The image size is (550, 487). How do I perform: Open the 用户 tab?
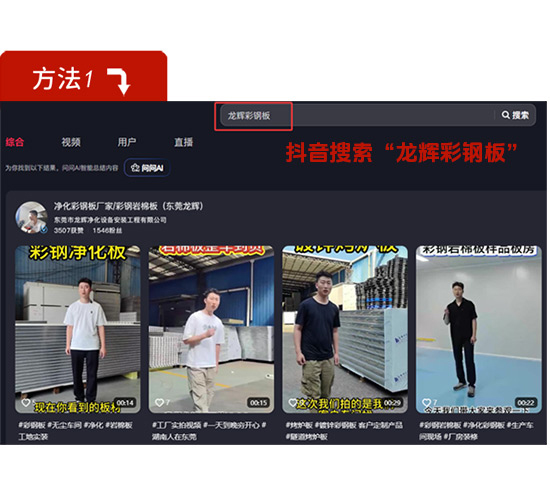127,142
